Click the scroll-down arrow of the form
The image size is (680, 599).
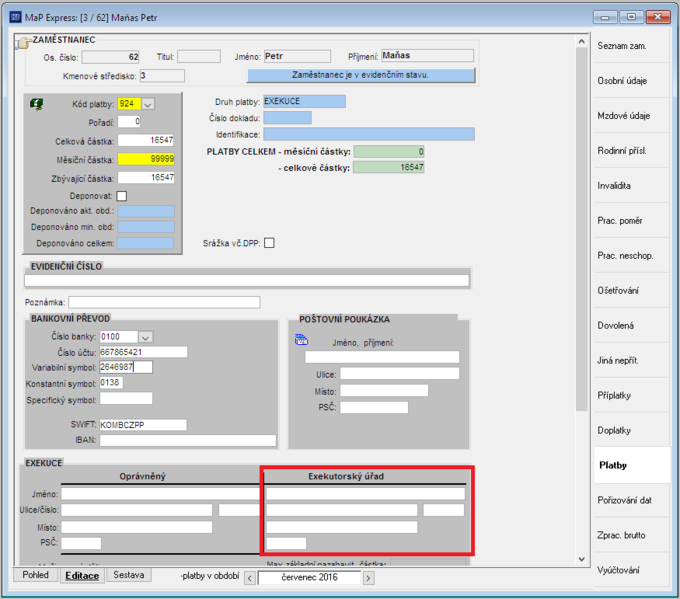coord(582,559)
